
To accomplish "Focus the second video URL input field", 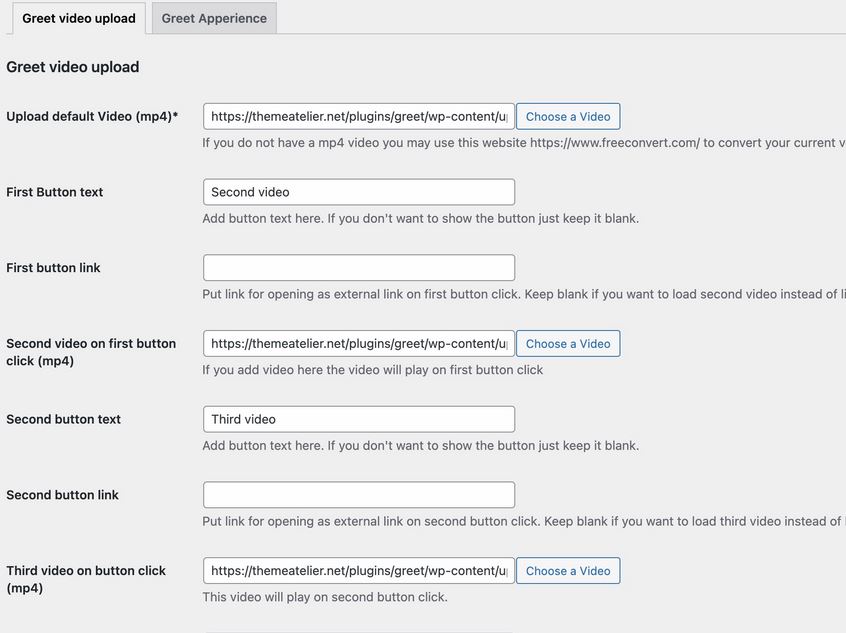I will click(359, 344).
